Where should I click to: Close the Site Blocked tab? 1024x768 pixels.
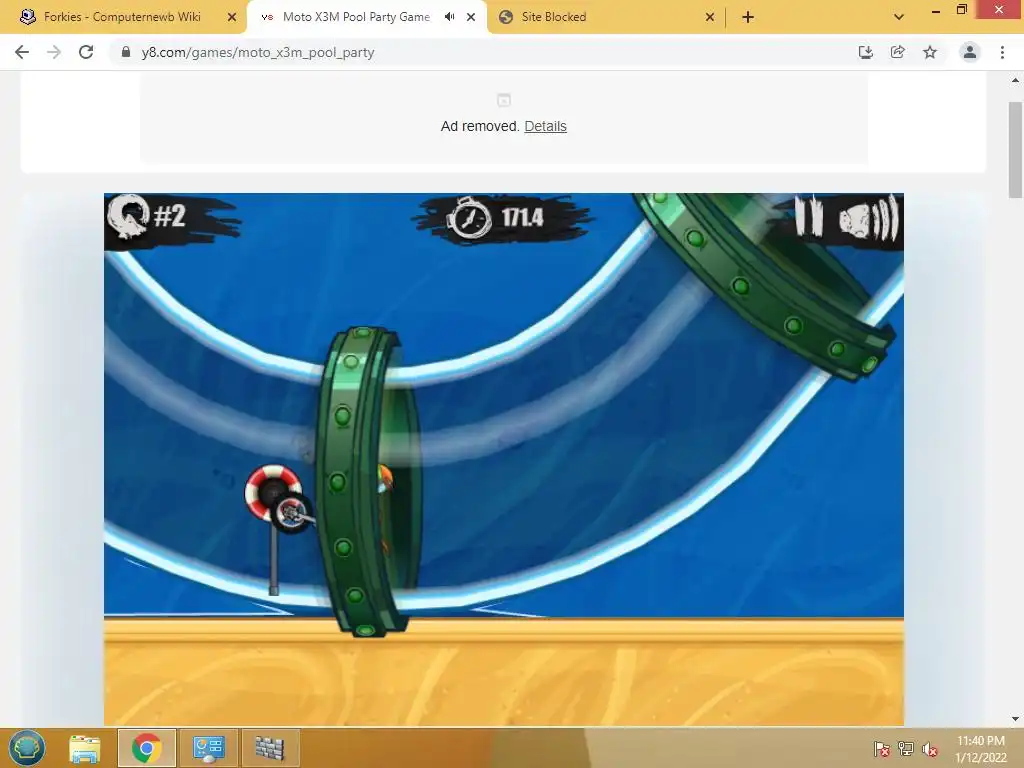[710, 17]
